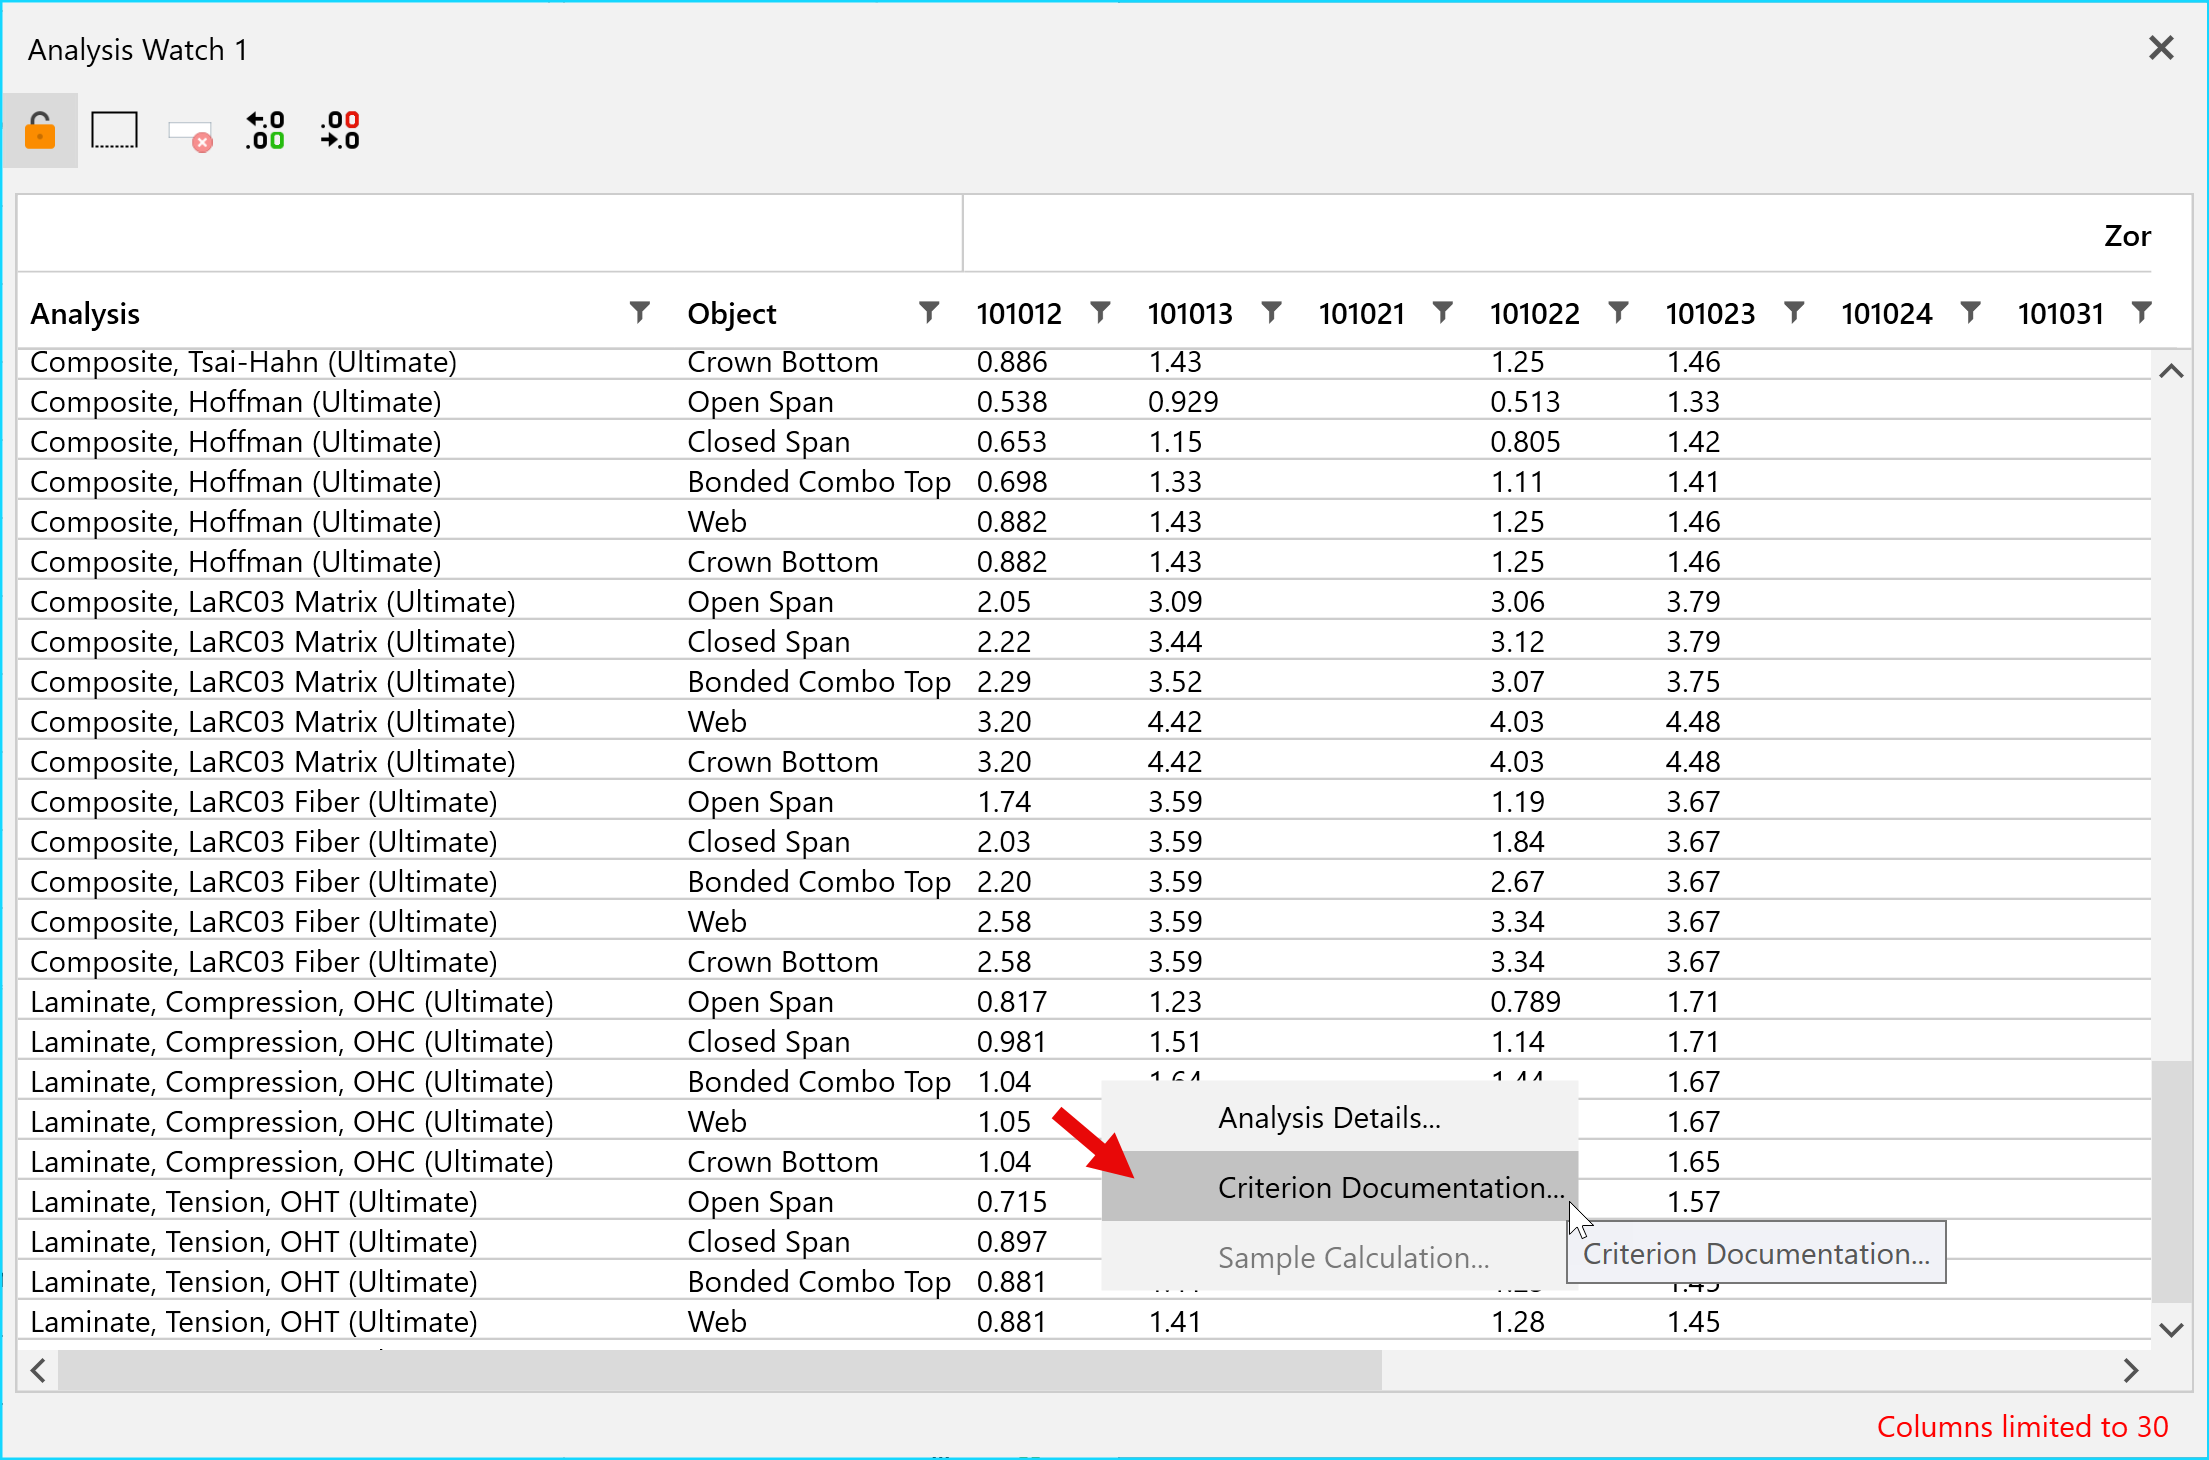Select LaRC03 Fiber (Ultimate) Open Span row
This screenshot has height=1460, width=2209.
coord(1084,801)
